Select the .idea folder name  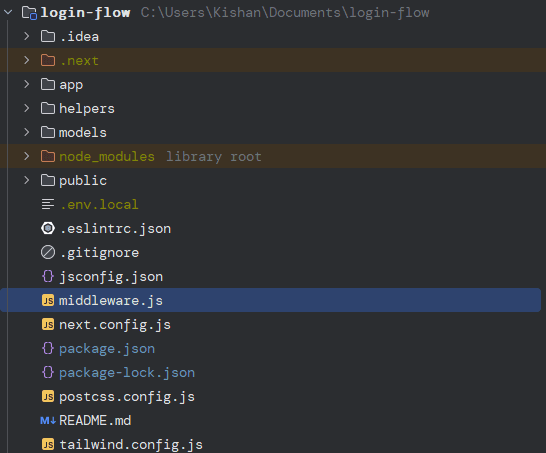click(79, 37)
